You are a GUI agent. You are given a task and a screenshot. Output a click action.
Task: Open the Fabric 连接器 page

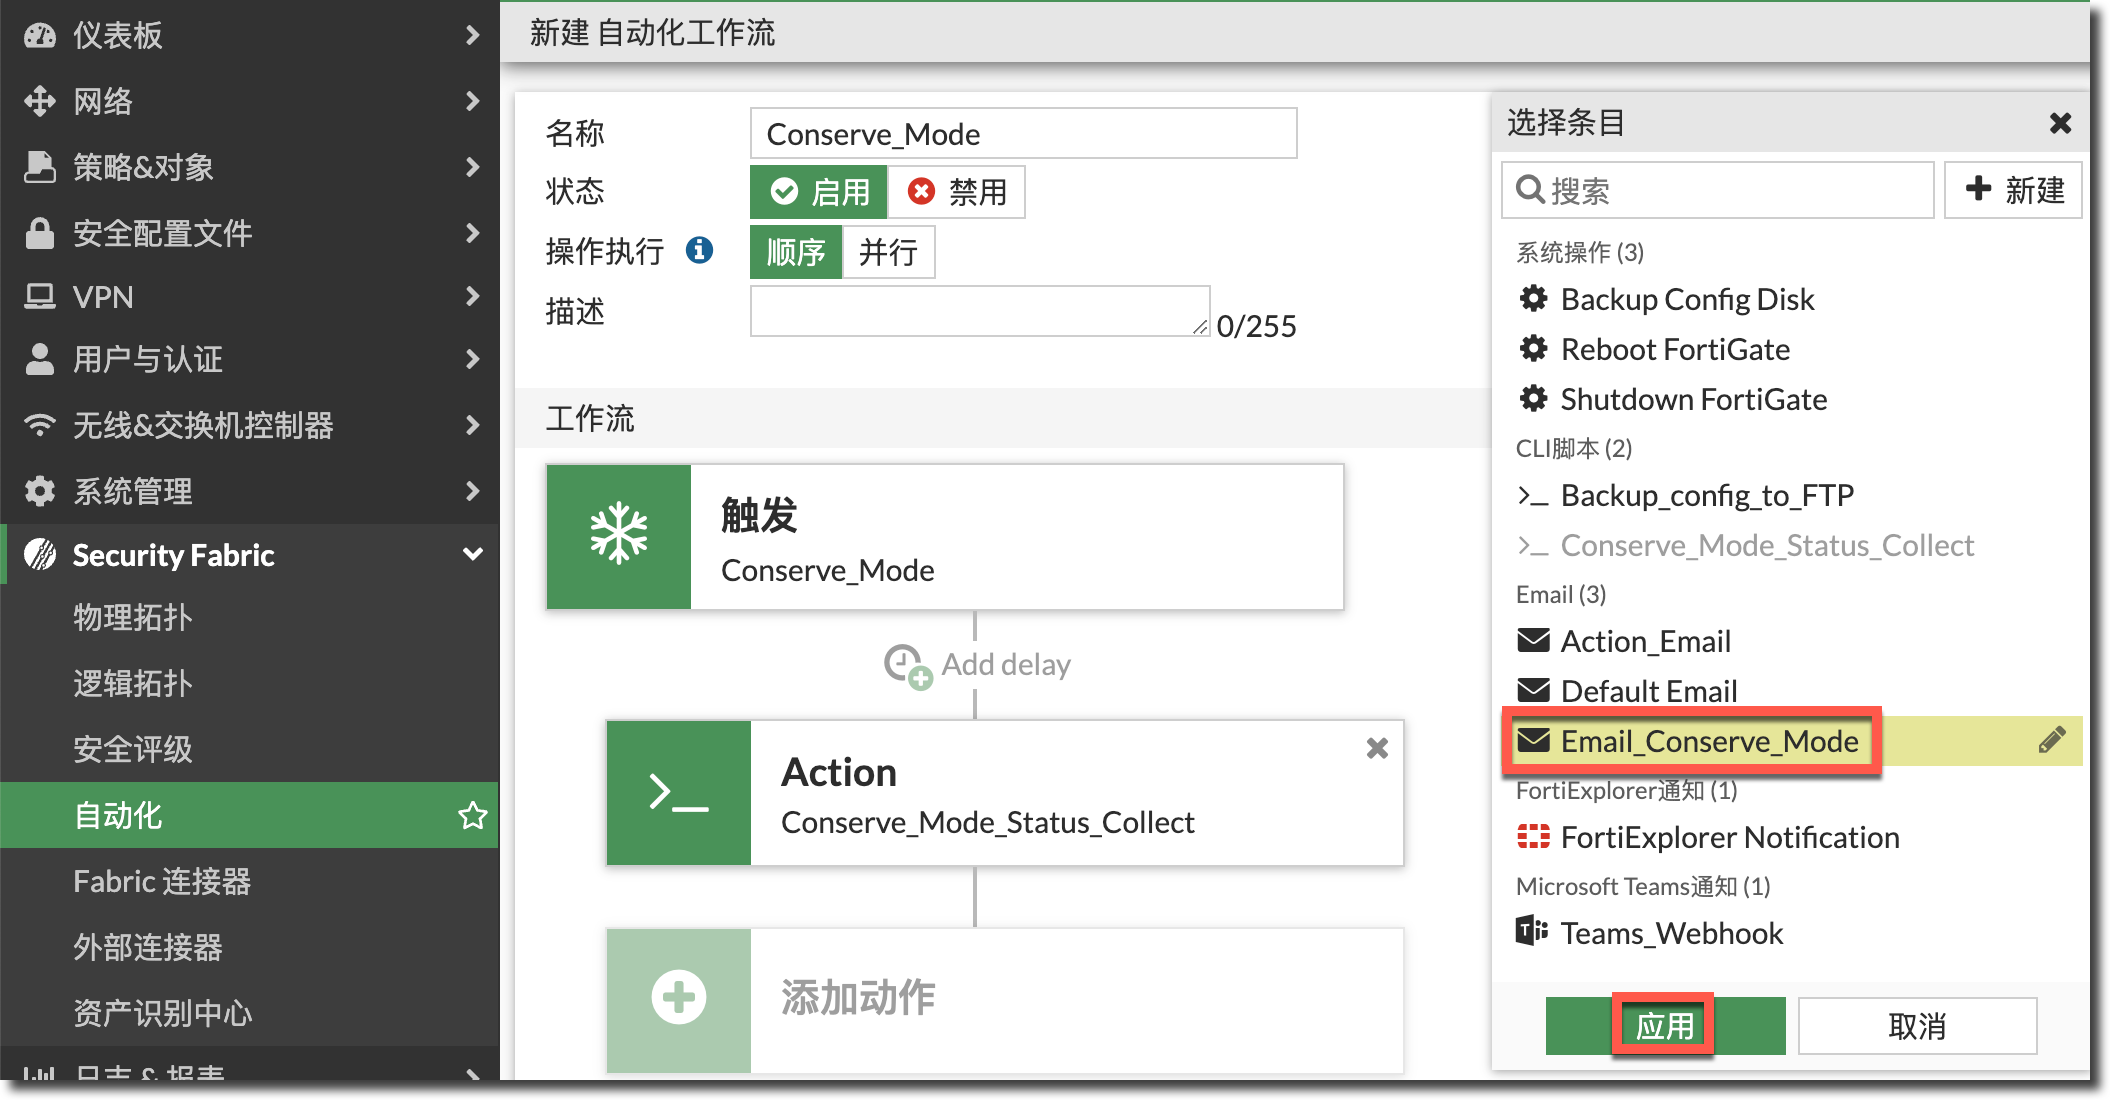pos(162,881)
